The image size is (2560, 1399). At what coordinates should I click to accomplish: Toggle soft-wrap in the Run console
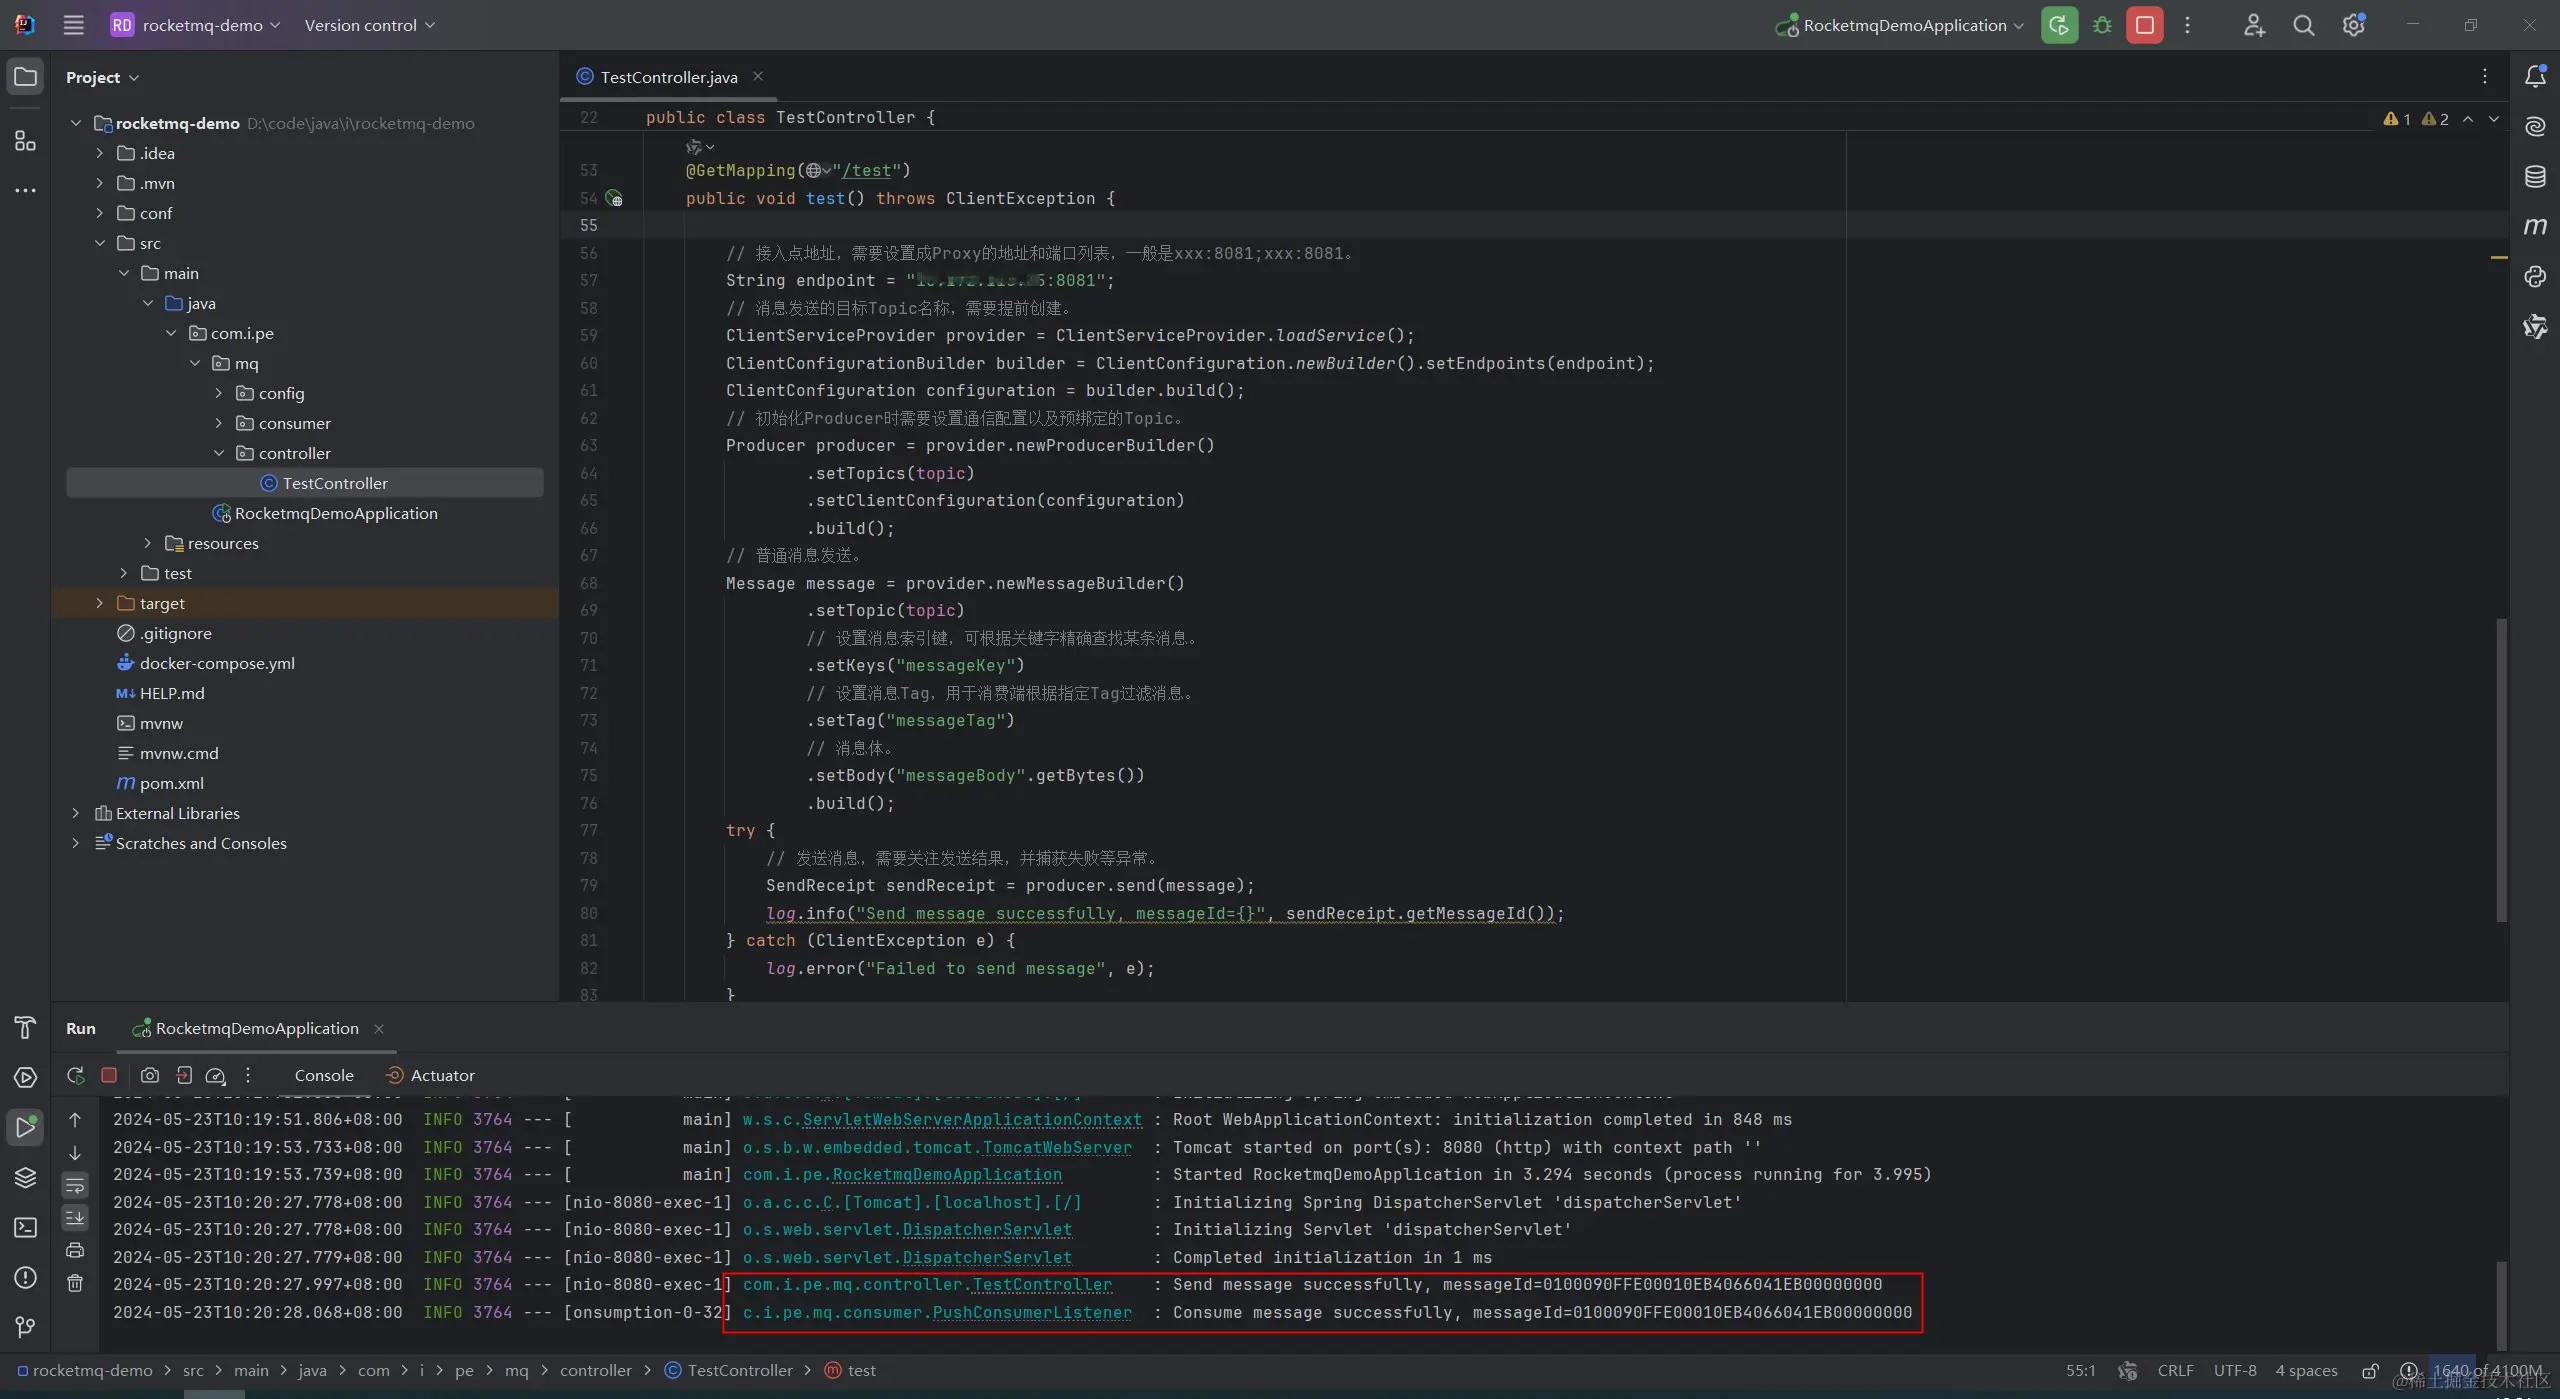click(75, 1186)
